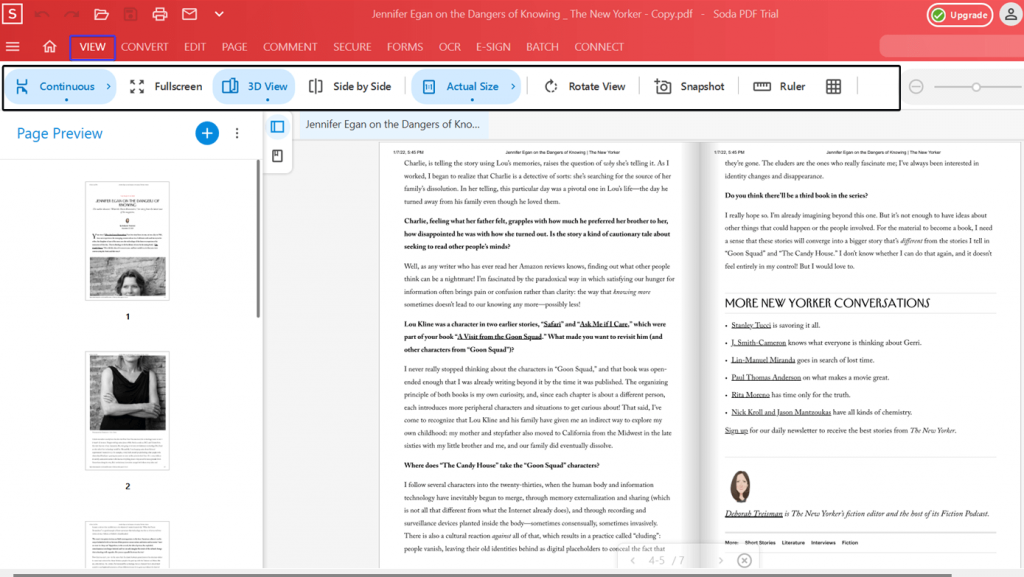Select the Jennifer Egan document tab
Screen dimensions: 1024x577
coord(392,124)
